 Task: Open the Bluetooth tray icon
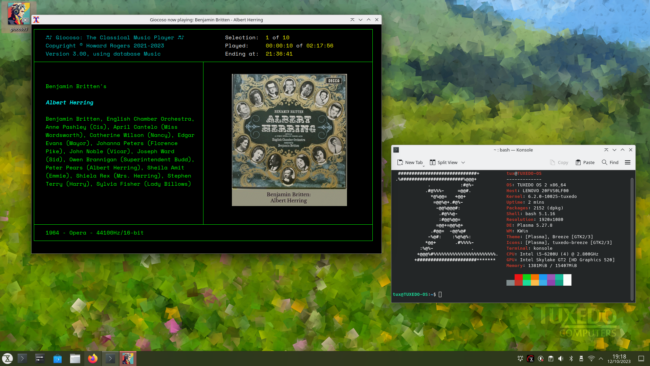(571, 359)
